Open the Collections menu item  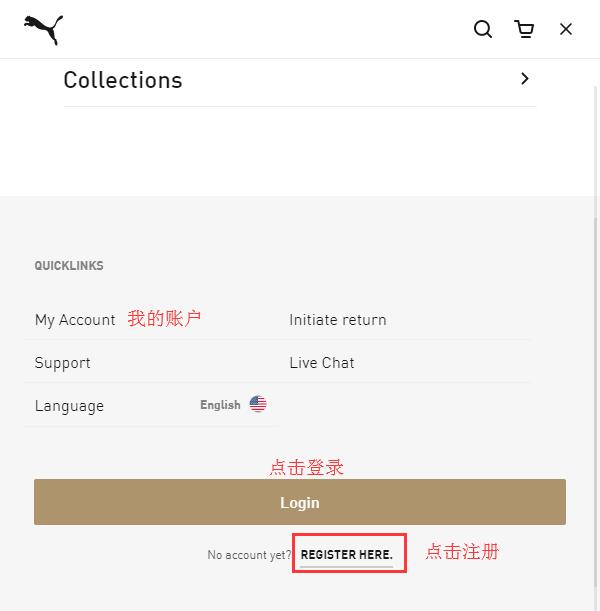[x=300, y=81]
